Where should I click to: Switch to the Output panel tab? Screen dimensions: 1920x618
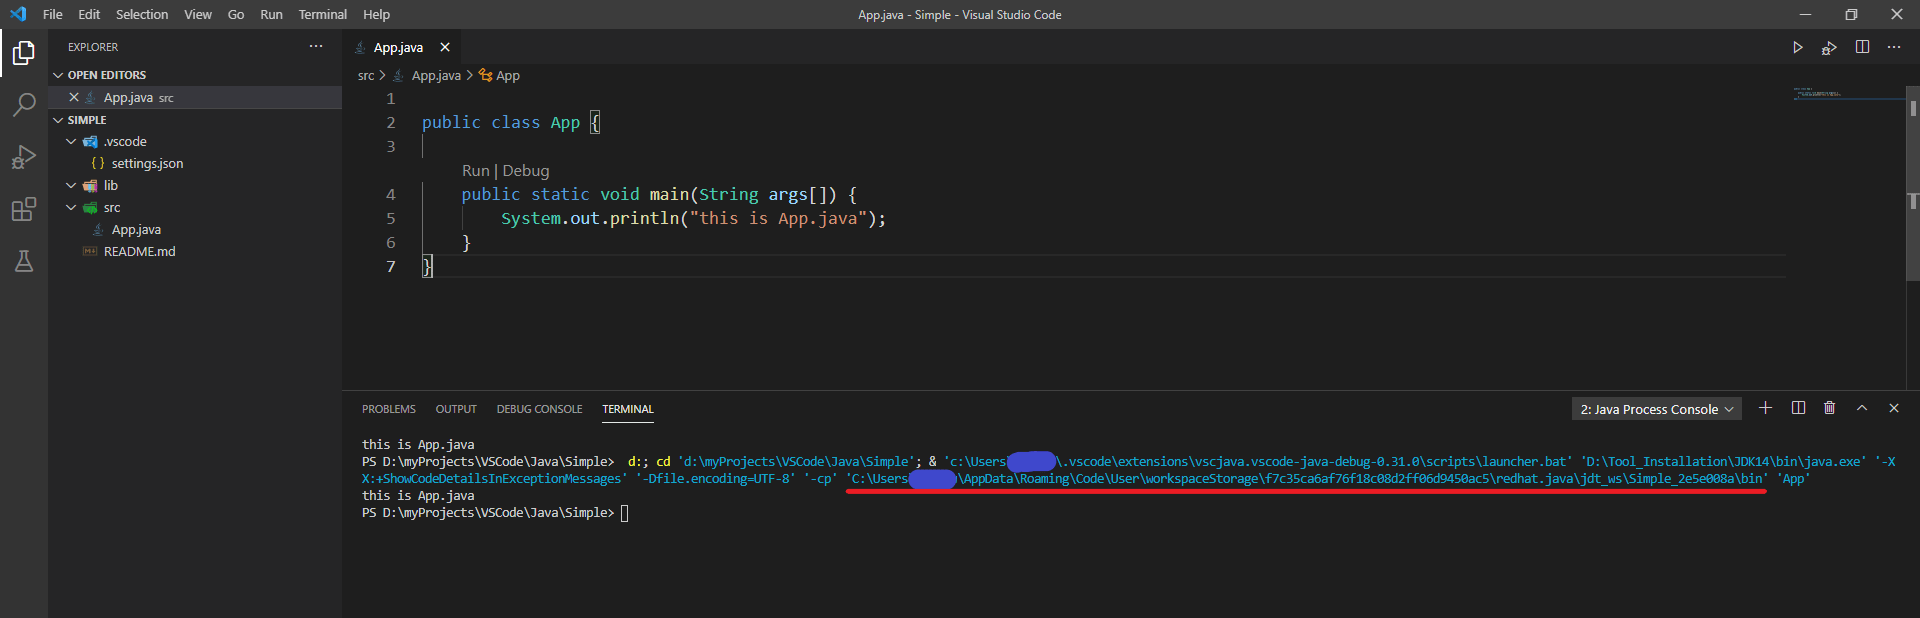[456, 409]
